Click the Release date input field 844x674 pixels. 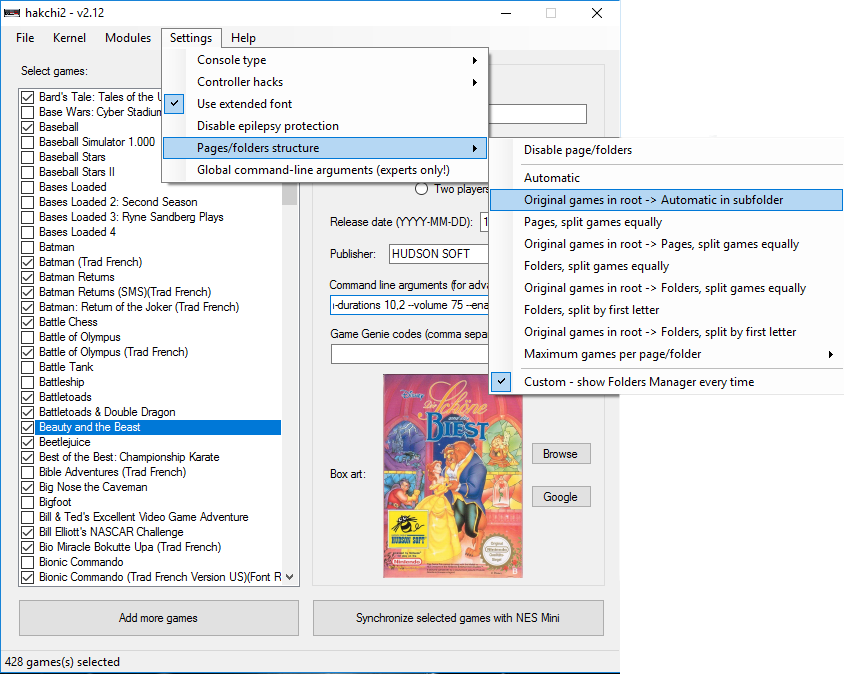484,221
